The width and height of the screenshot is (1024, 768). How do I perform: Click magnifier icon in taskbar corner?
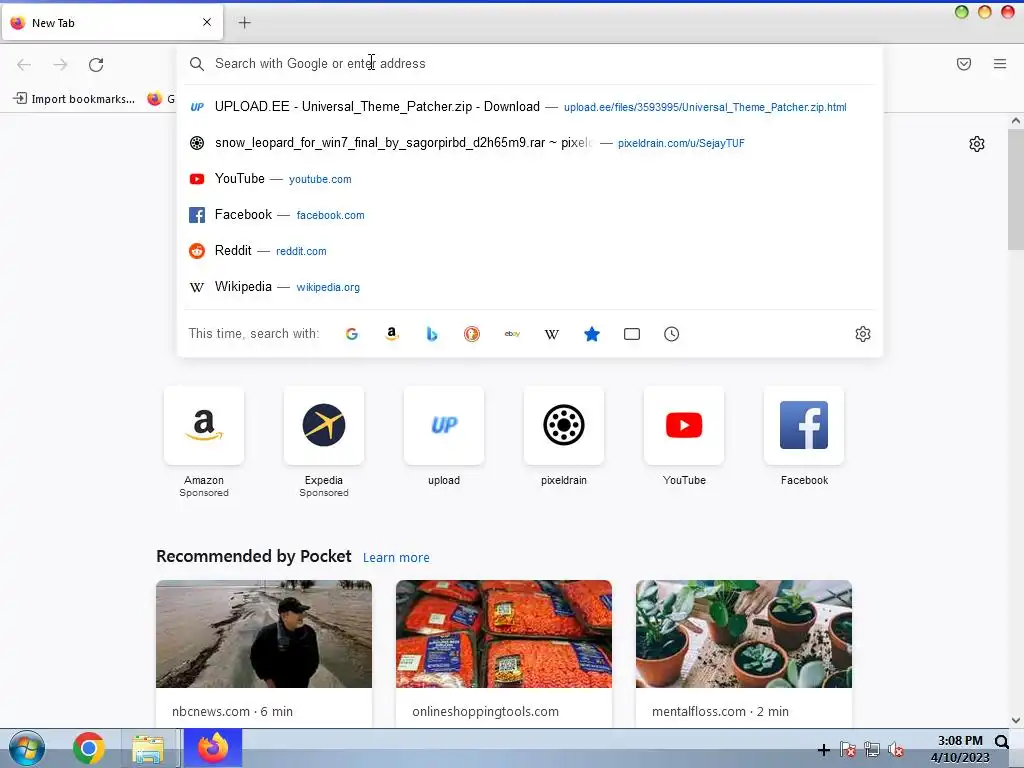point(1002,742)
